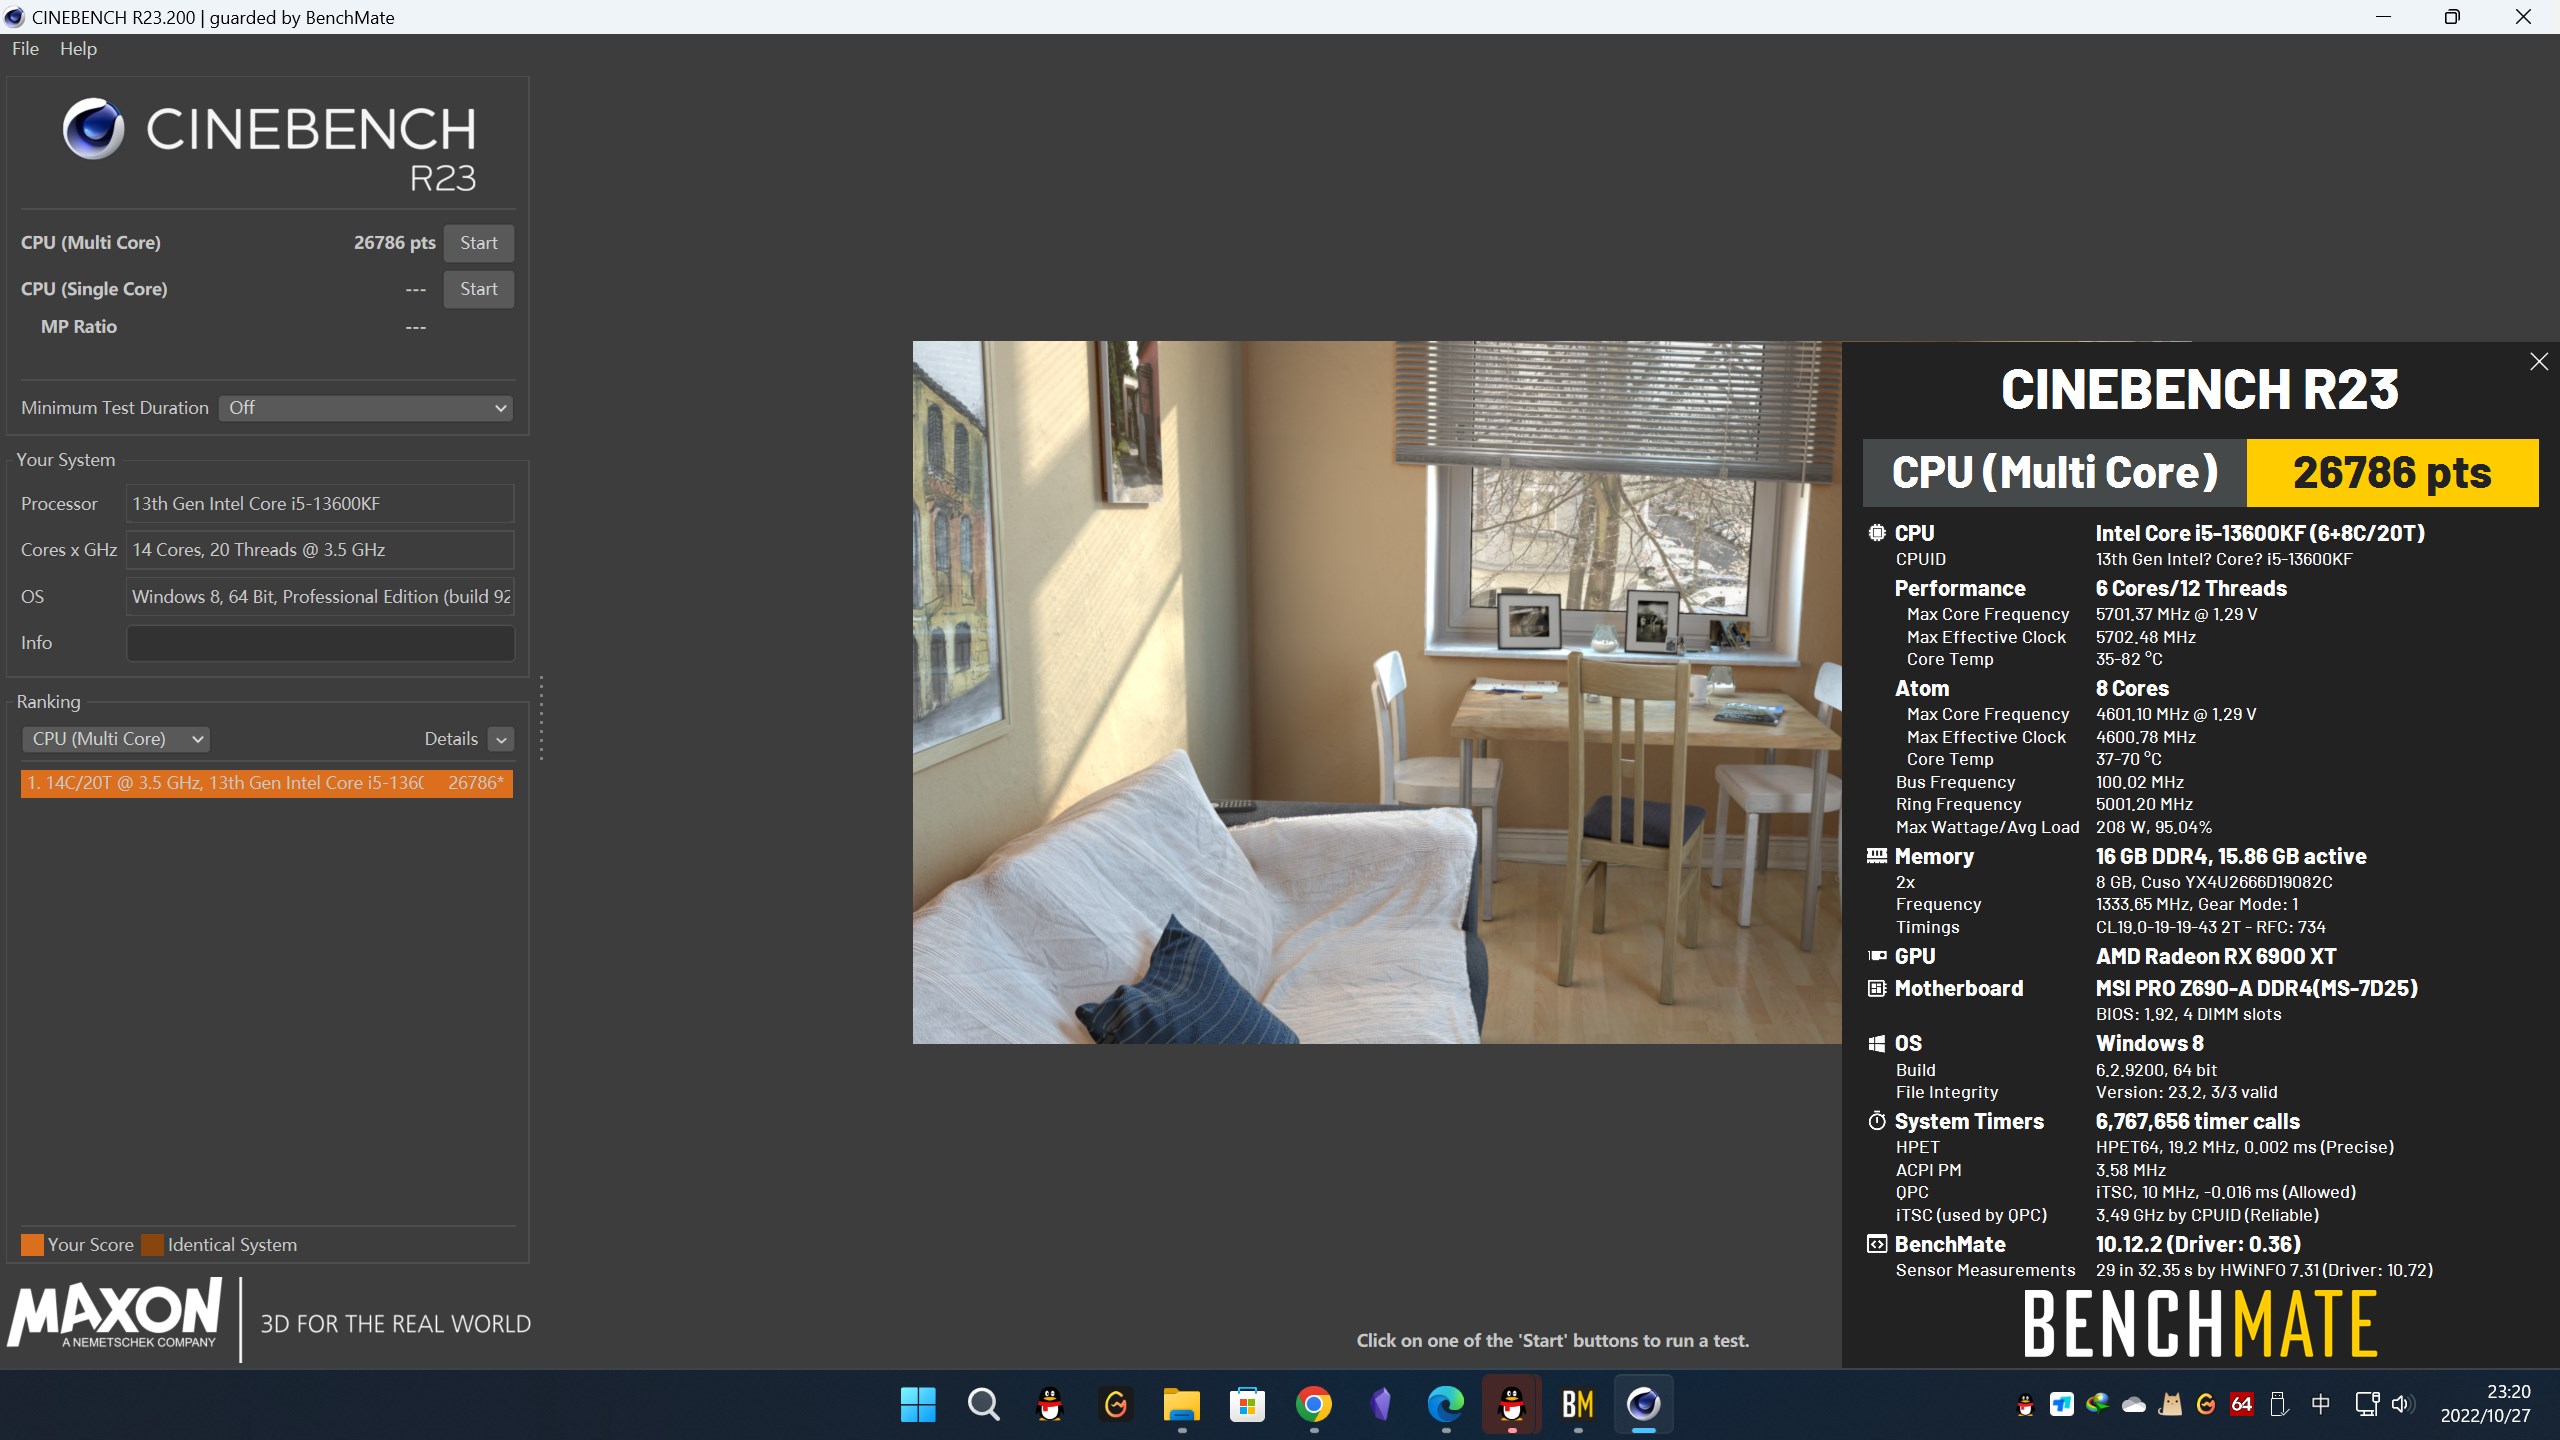Click the MSI PRO Z690-A DDR4 motherboard text

[2257, 989]
